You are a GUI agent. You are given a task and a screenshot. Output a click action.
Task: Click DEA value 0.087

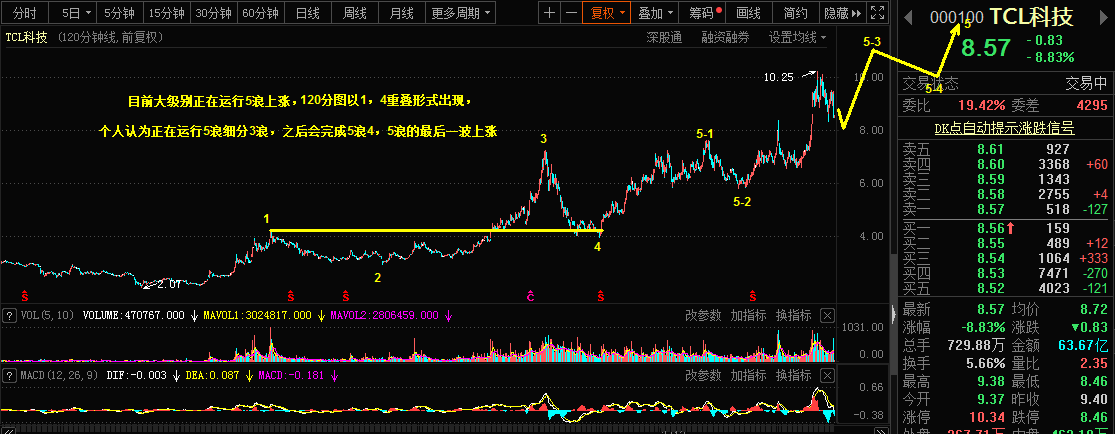(225, 375)
